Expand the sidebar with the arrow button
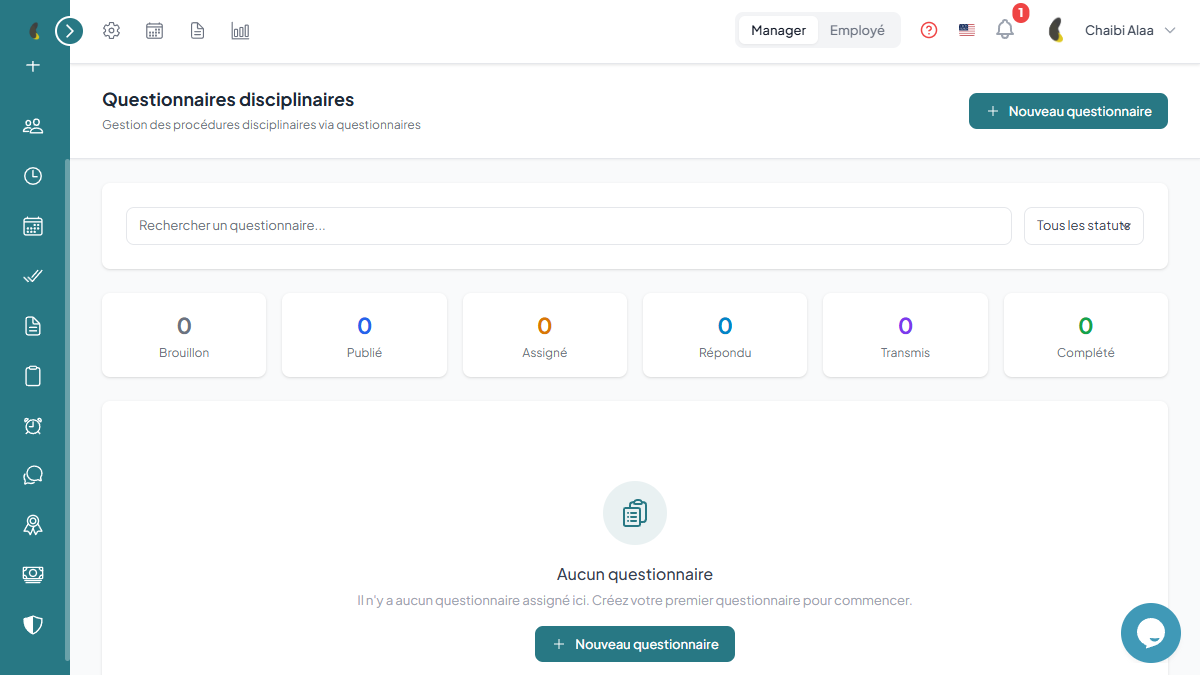This screenshot has width=1200, height=675. 69,31
